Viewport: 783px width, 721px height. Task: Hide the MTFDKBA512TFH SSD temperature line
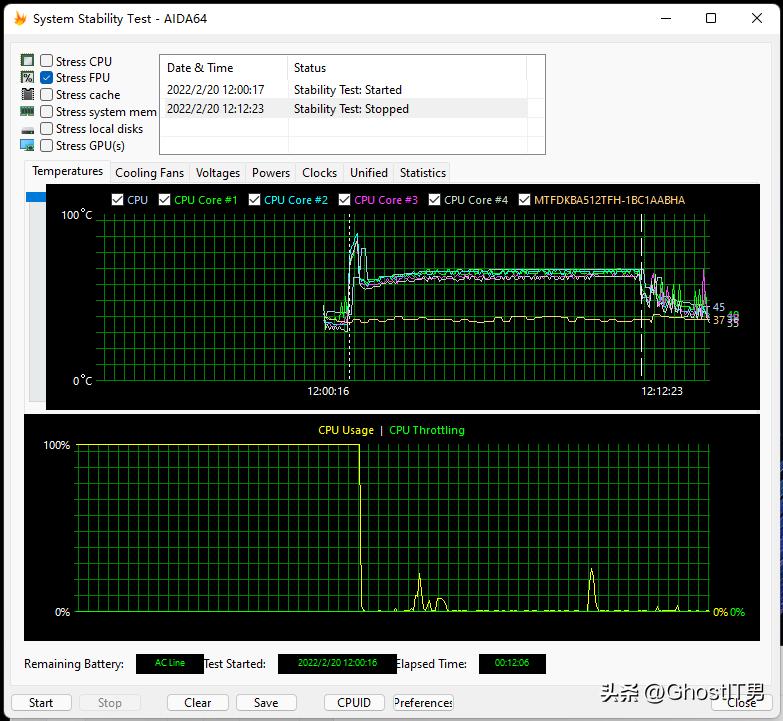[525, 200]
